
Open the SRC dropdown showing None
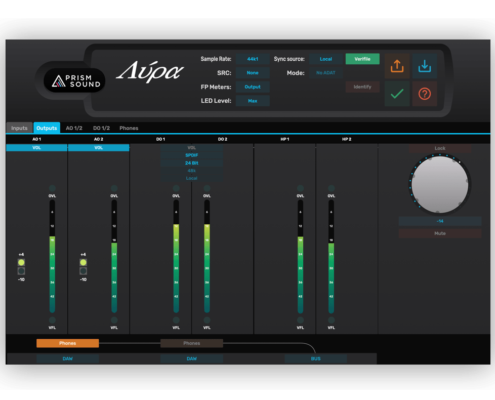coord(253,73)
